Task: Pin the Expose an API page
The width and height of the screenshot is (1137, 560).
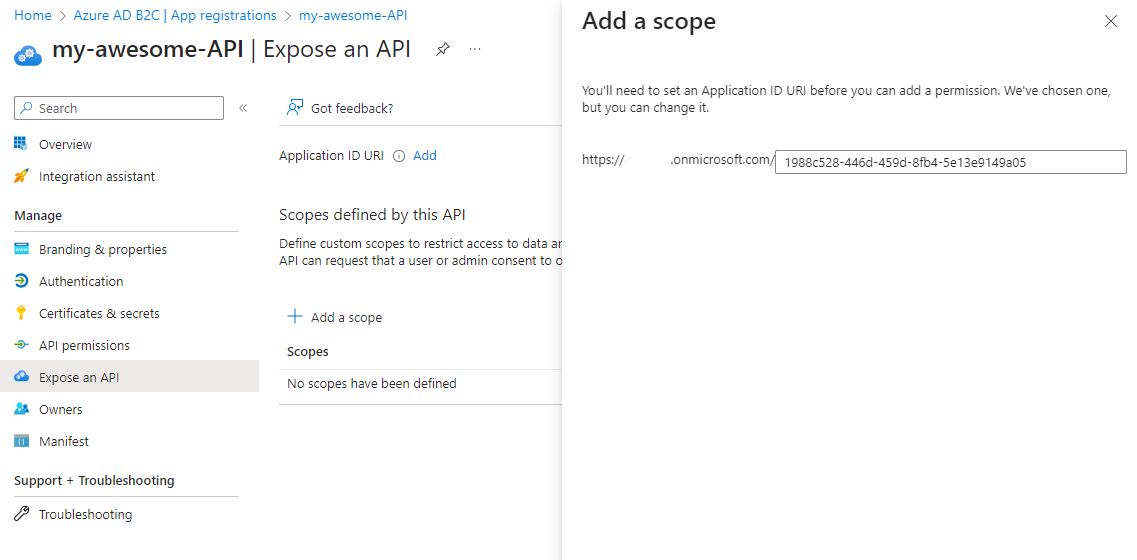Action: tap(442, 49)
